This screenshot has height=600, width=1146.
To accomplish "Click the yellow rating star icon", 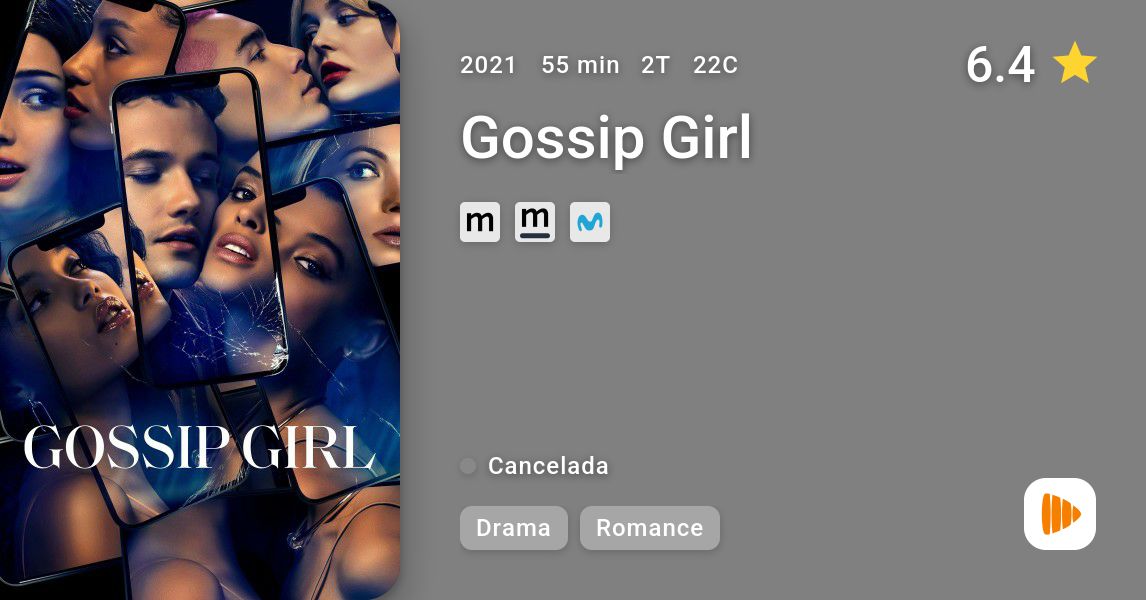I will click(1074, 64).
